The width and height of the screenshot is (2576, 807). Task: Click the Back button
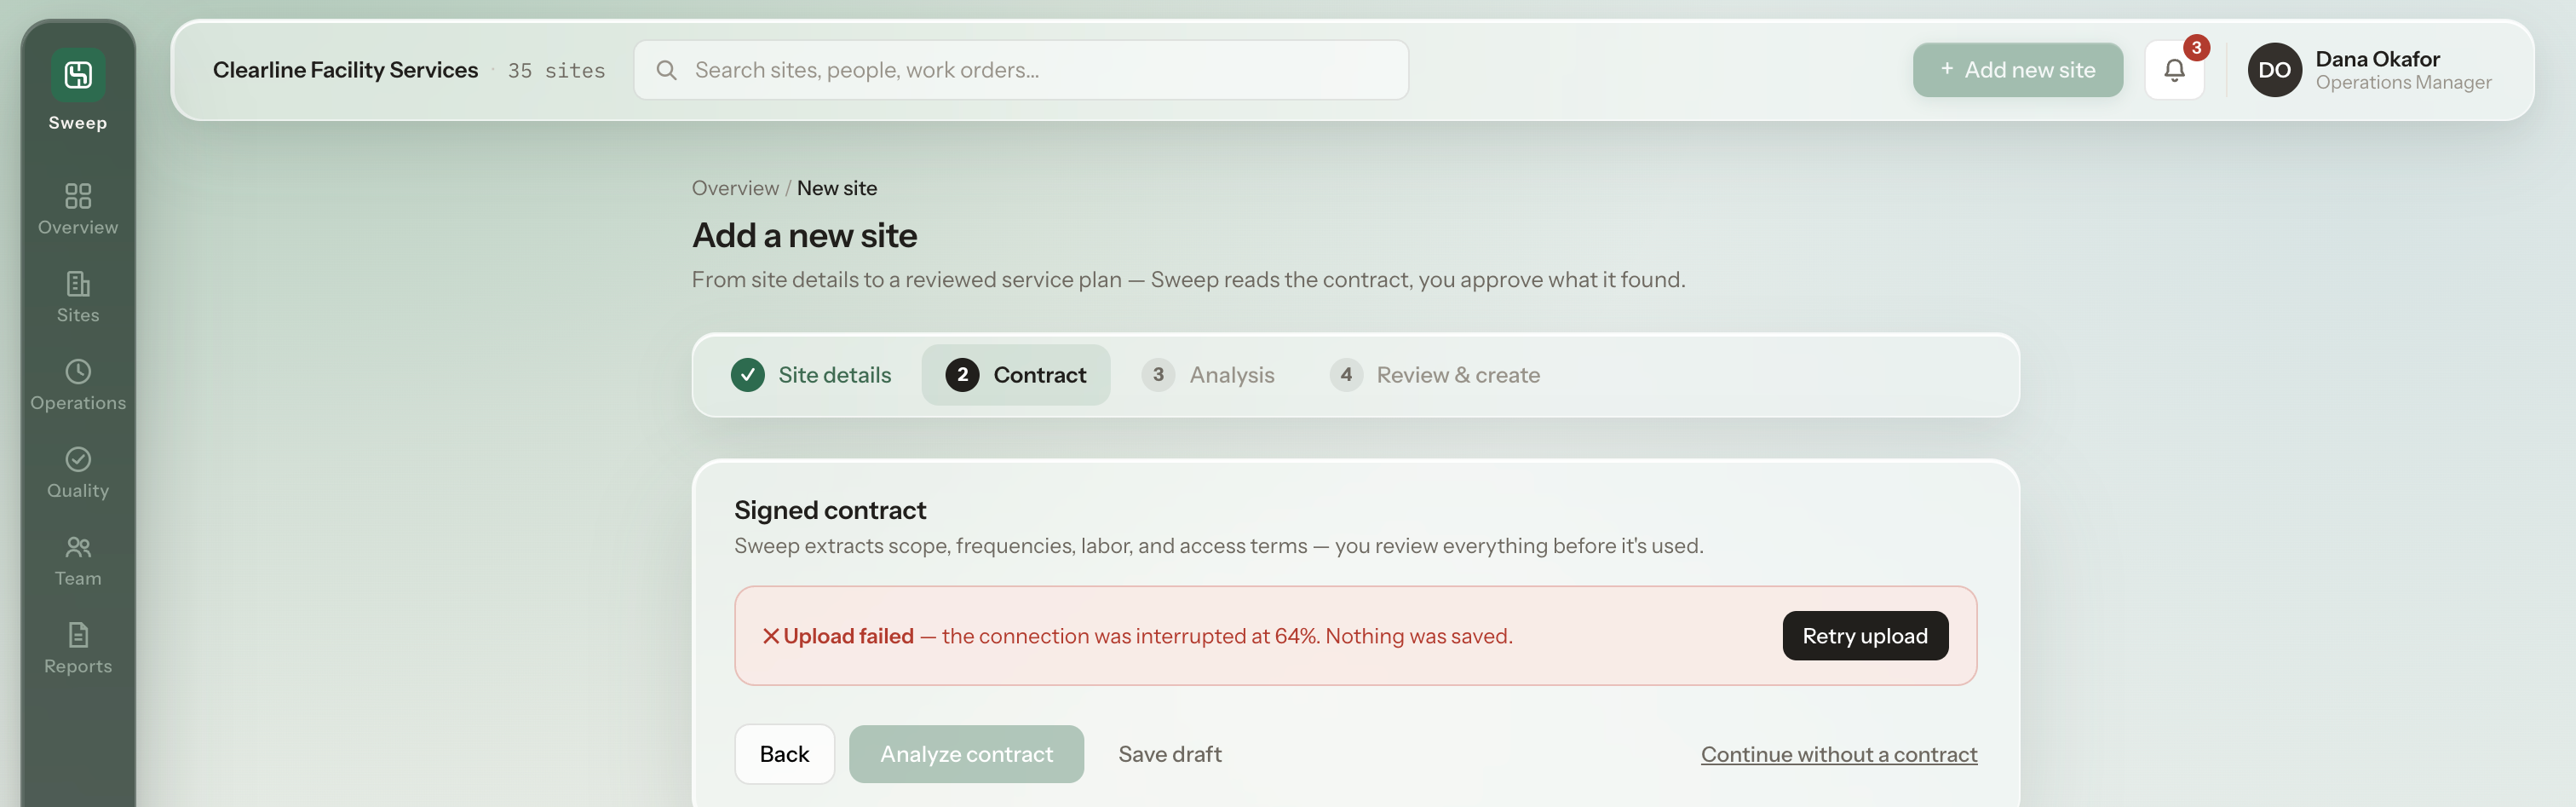click(x=784, y=754)
